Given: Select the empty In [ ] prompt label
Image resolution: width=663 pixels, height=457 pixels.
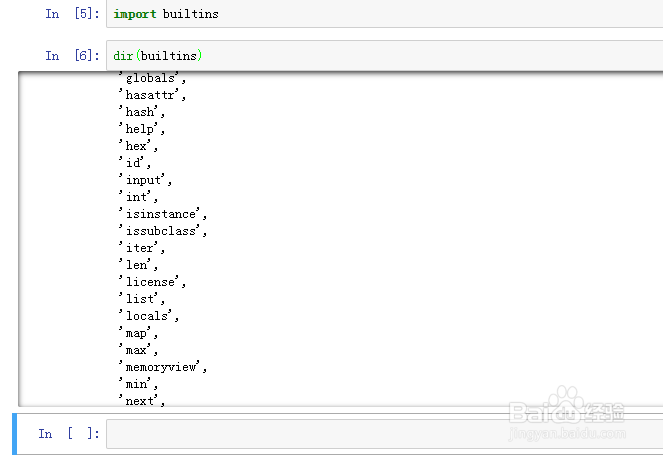Looking at the screenshot, I should pos(69,434).
